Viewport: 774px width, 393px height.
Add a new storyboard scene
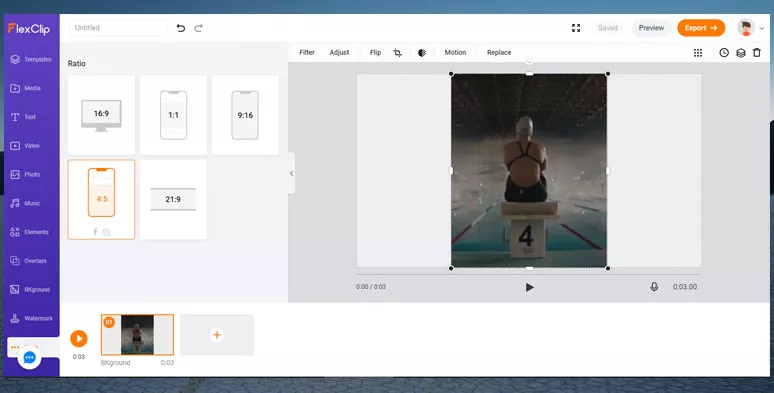click(217, 335)
